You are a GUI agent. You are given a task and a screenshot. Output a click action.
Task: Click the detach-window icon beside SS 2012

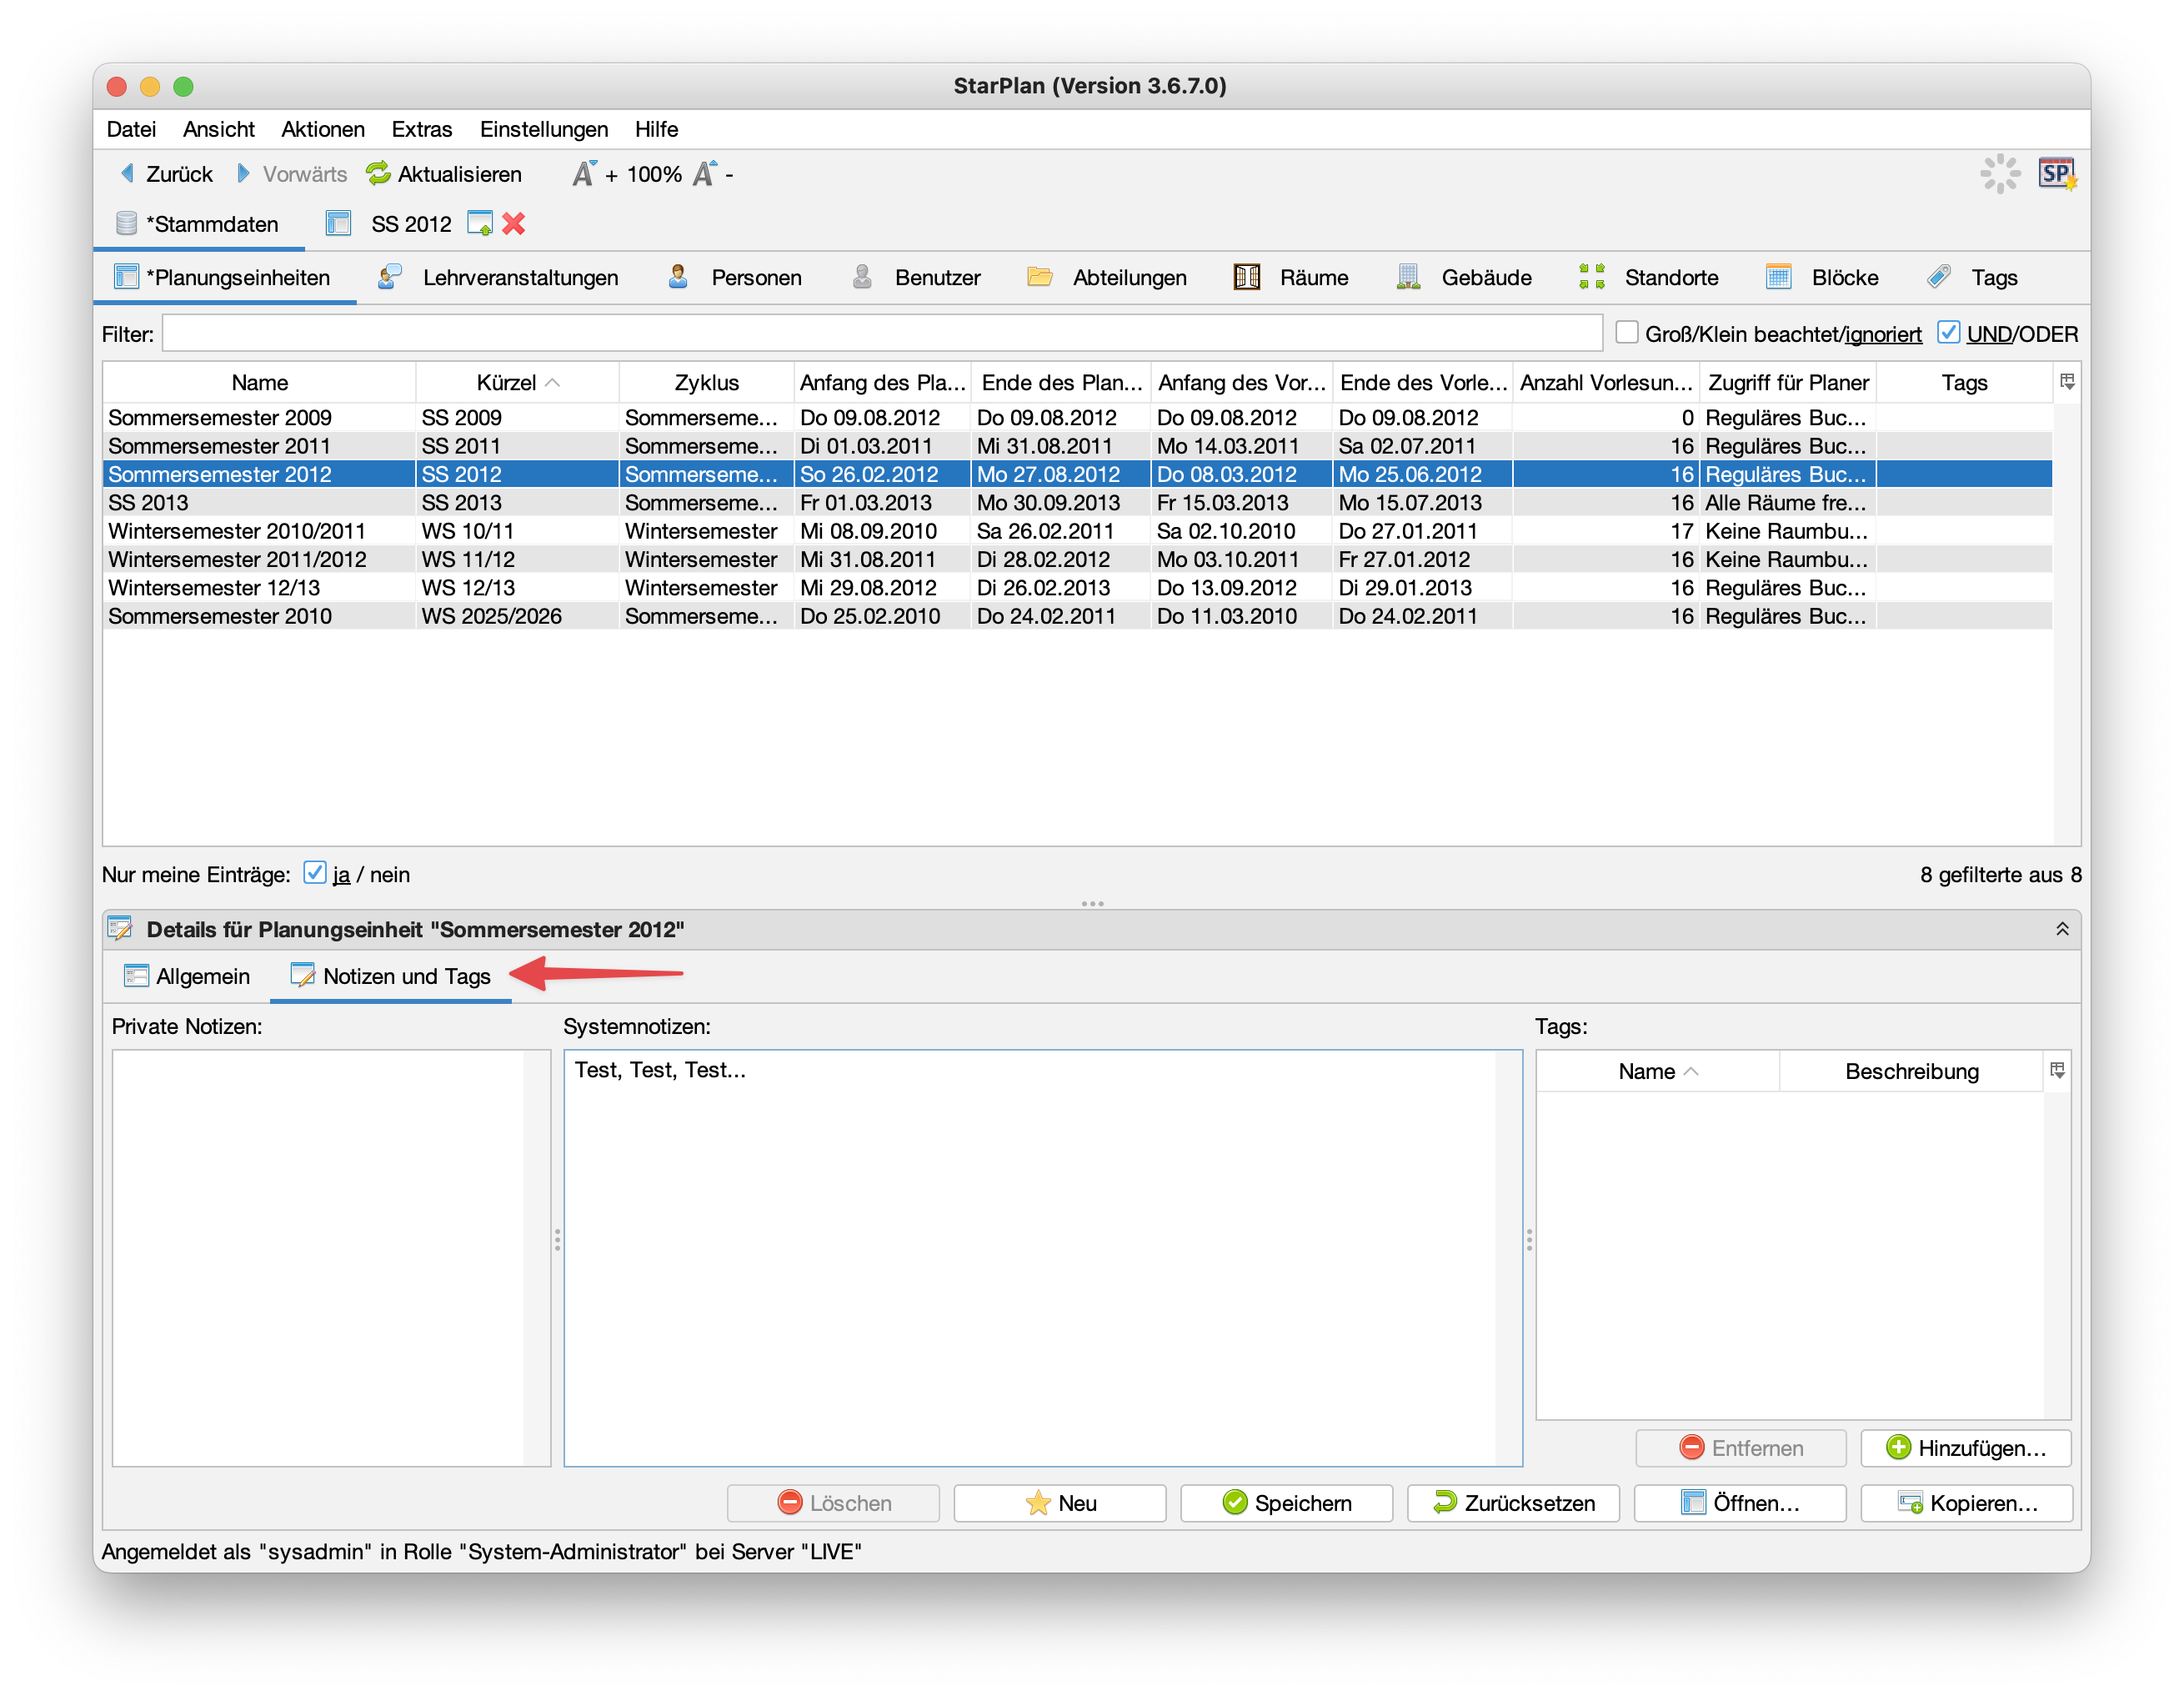point(480,224)
